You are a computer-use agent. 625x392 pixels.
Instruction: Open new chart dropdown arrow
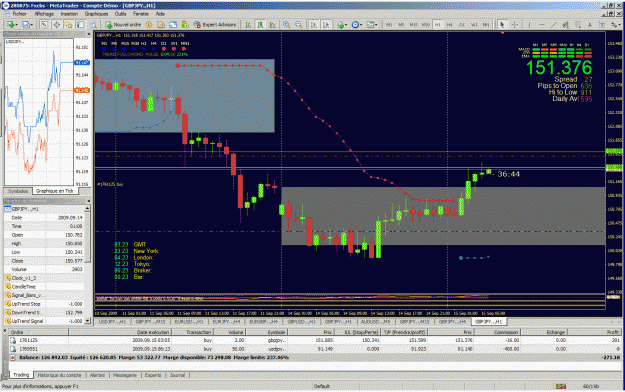[16, 25]
